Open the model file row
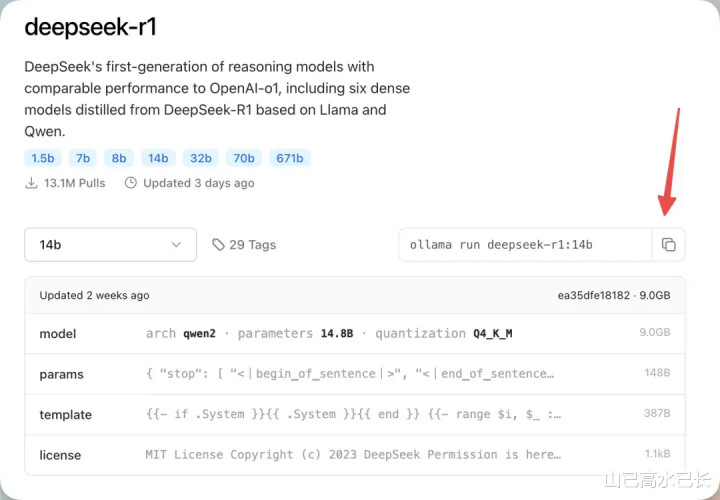This screenshot has width=720, height=500. pos(355,334)
